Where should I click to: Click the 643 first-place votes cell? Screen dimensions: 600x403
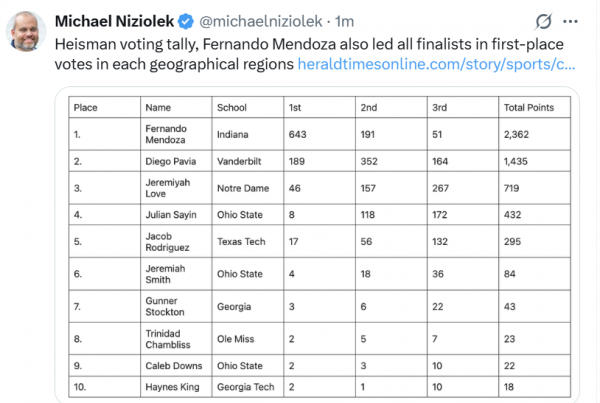[299, 134]
